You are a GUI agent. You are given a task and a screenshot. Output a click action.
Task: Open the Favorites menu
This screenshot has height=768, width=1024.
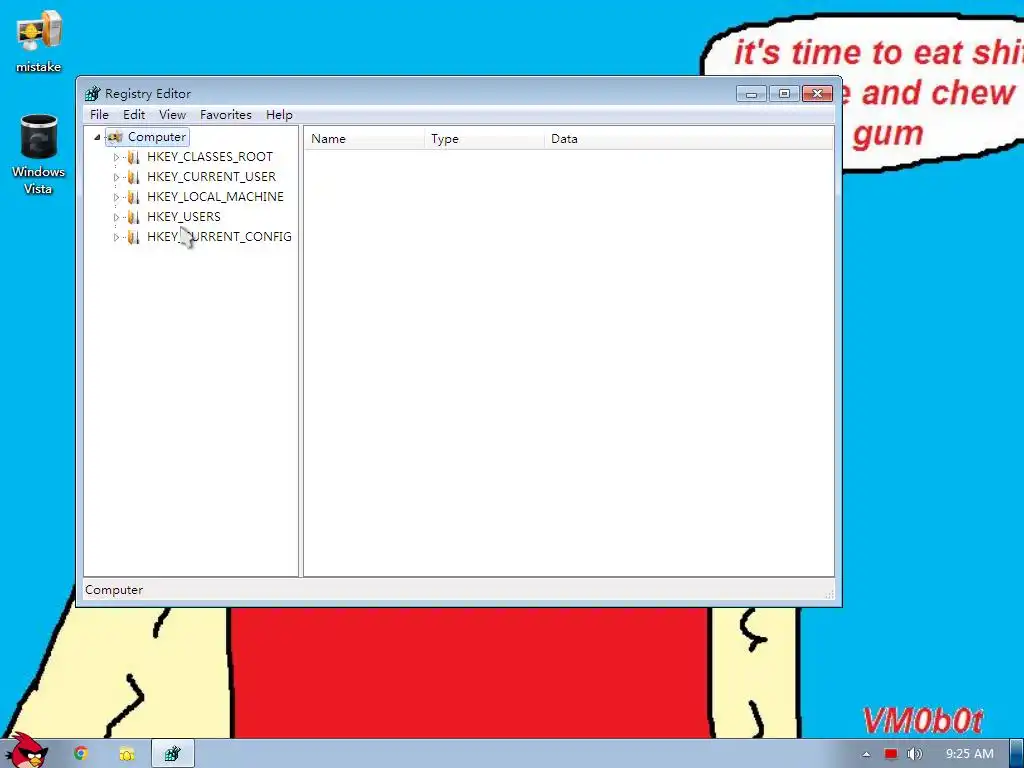tap(225, 115)
